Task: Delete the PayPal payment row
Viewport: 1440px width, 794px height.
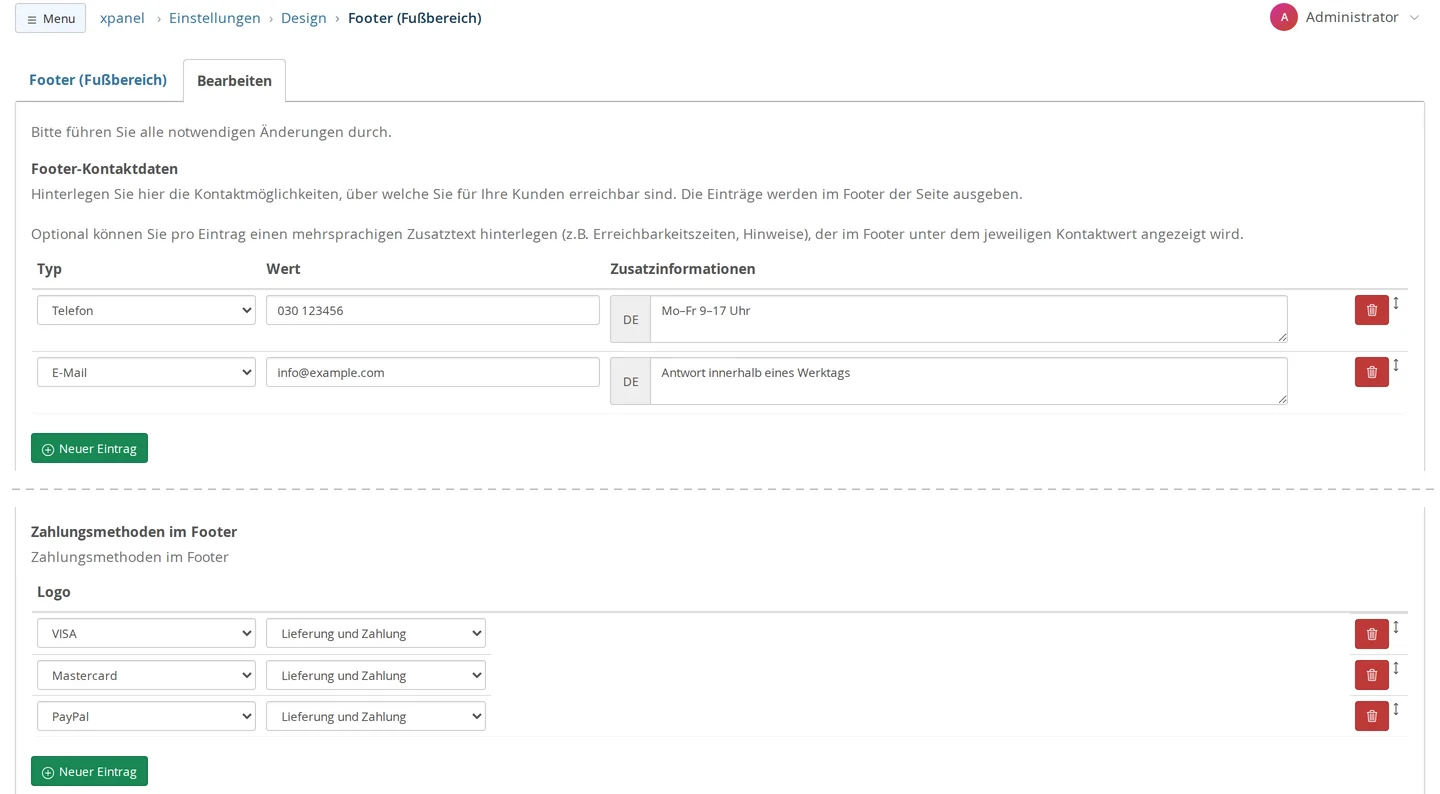Action: click(x=1371, y=716)
